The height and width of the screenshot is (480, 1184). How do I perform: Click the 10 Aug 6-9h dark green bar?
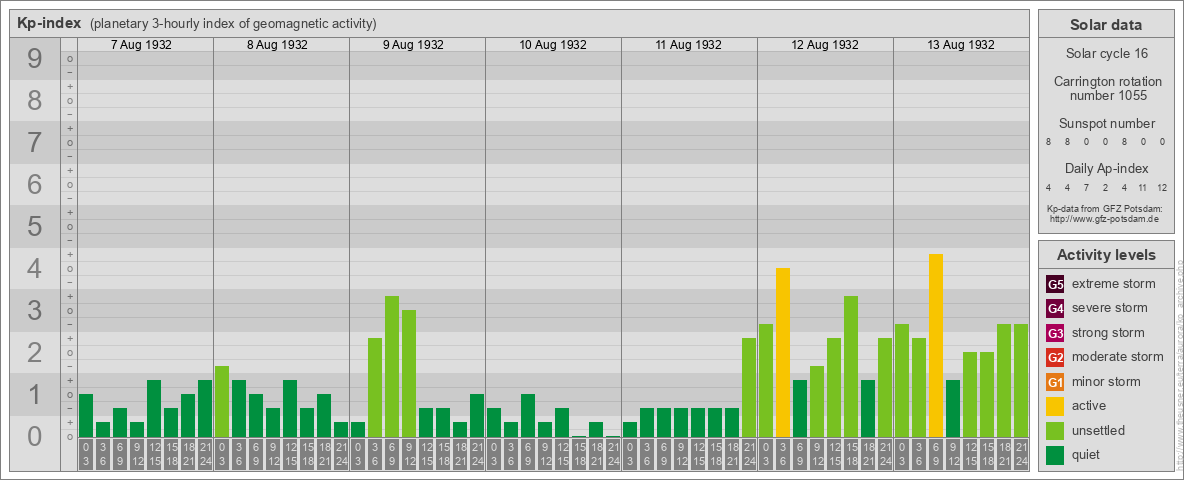(528, 416)
